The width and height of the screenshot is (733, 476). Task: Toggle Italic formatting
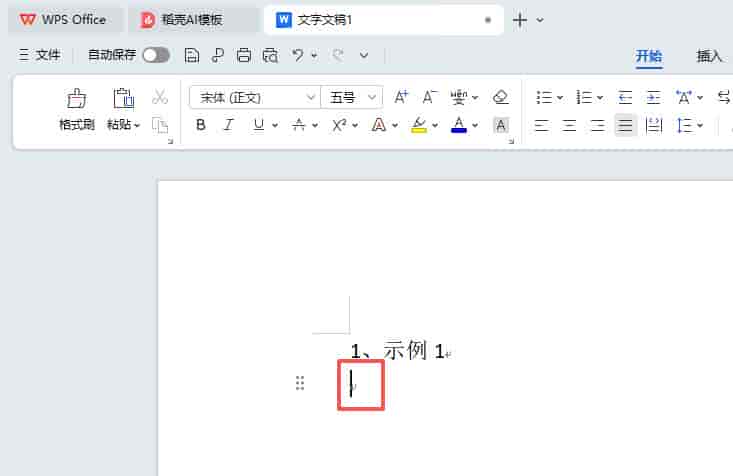click(229, 125)
